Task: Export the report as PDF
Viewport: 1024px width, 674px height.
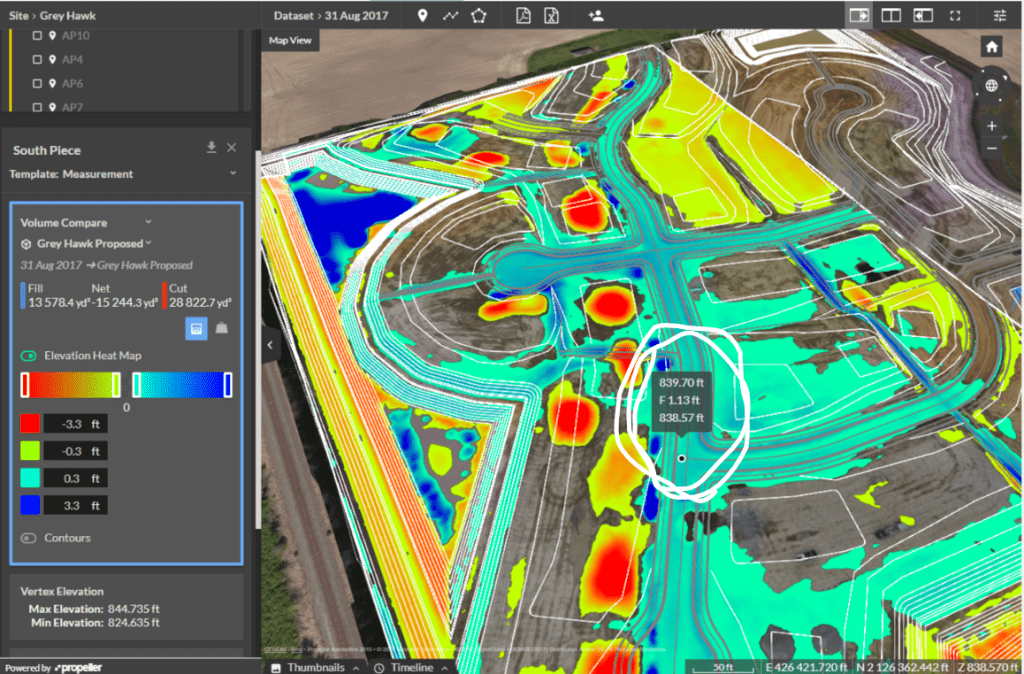Action: (523, 16)
